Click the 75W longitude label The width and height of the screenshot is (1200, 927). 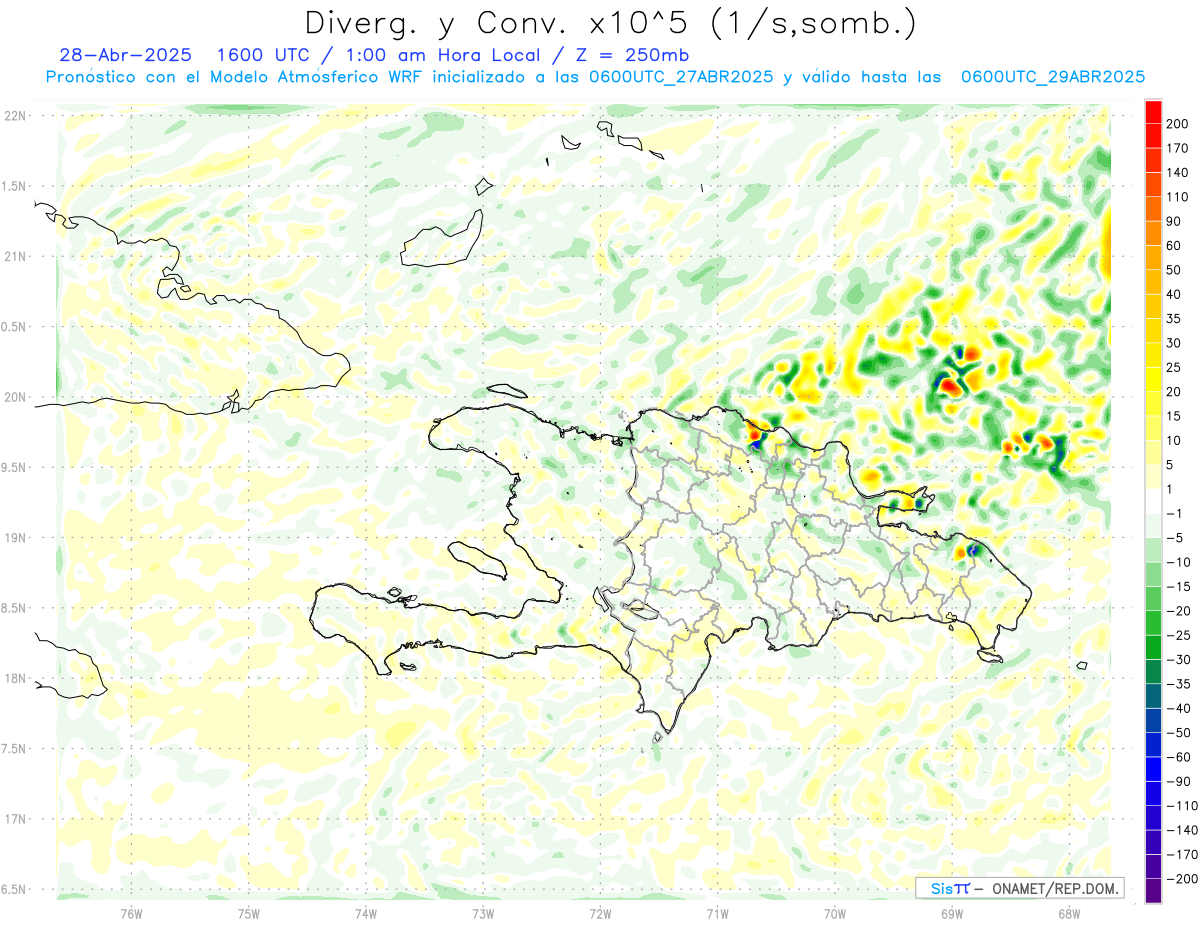pos(249,913)
